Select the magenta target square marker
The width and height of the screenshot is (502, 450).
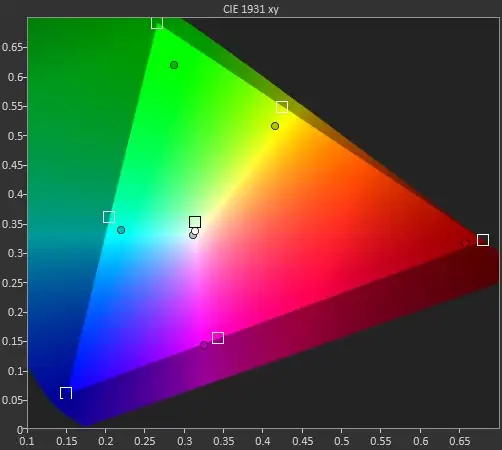(218, 338)
